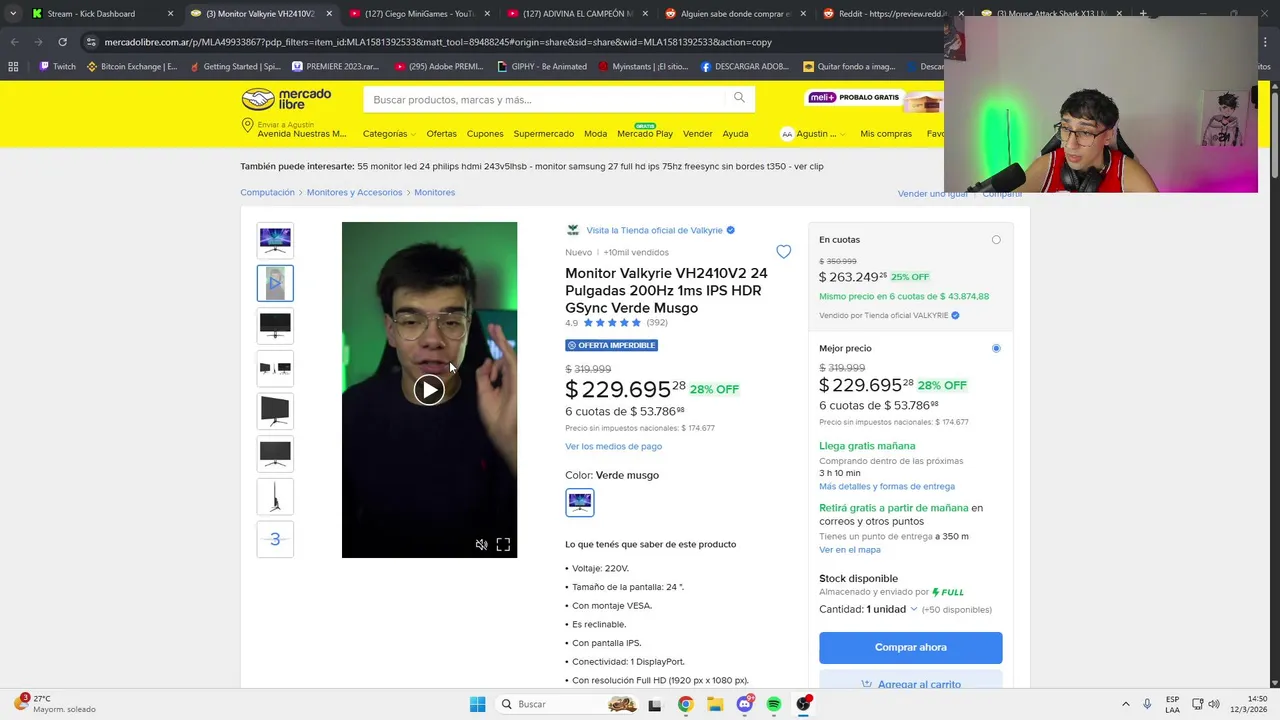Open Google Chrome from the taskbar
The width and height of the screenshot is (1280, 720).
point(685,704)
